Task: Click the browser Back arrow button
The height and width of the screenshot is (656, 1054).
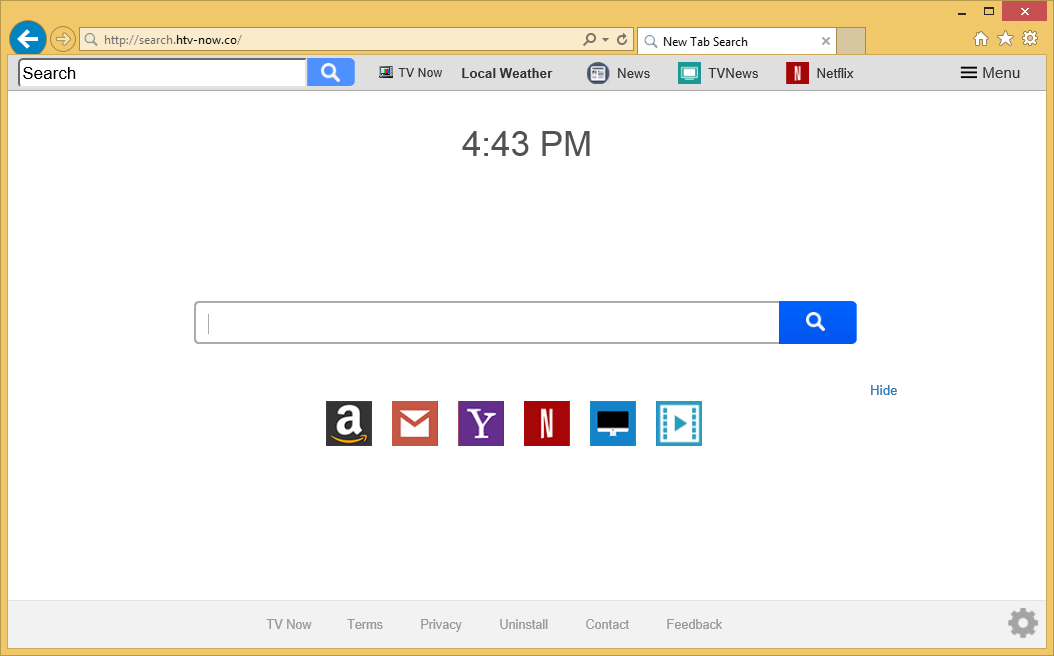Action: pos(28,39)
